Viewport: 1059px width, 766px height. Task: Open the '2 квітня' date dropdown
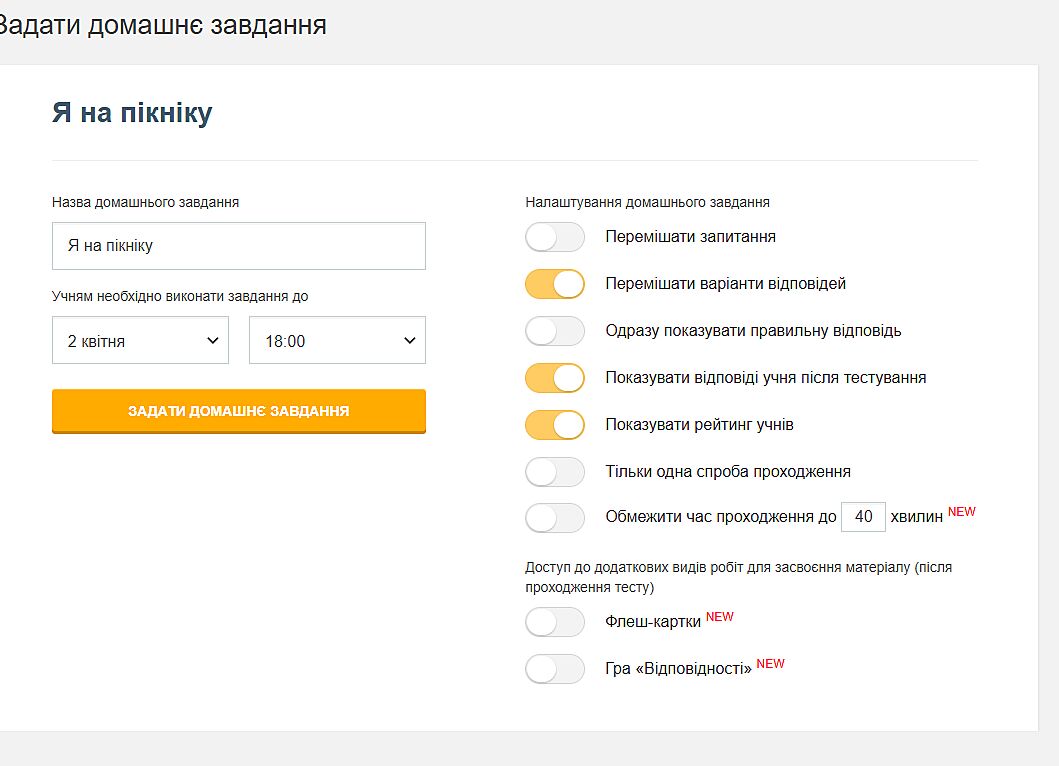pos(140,341)
